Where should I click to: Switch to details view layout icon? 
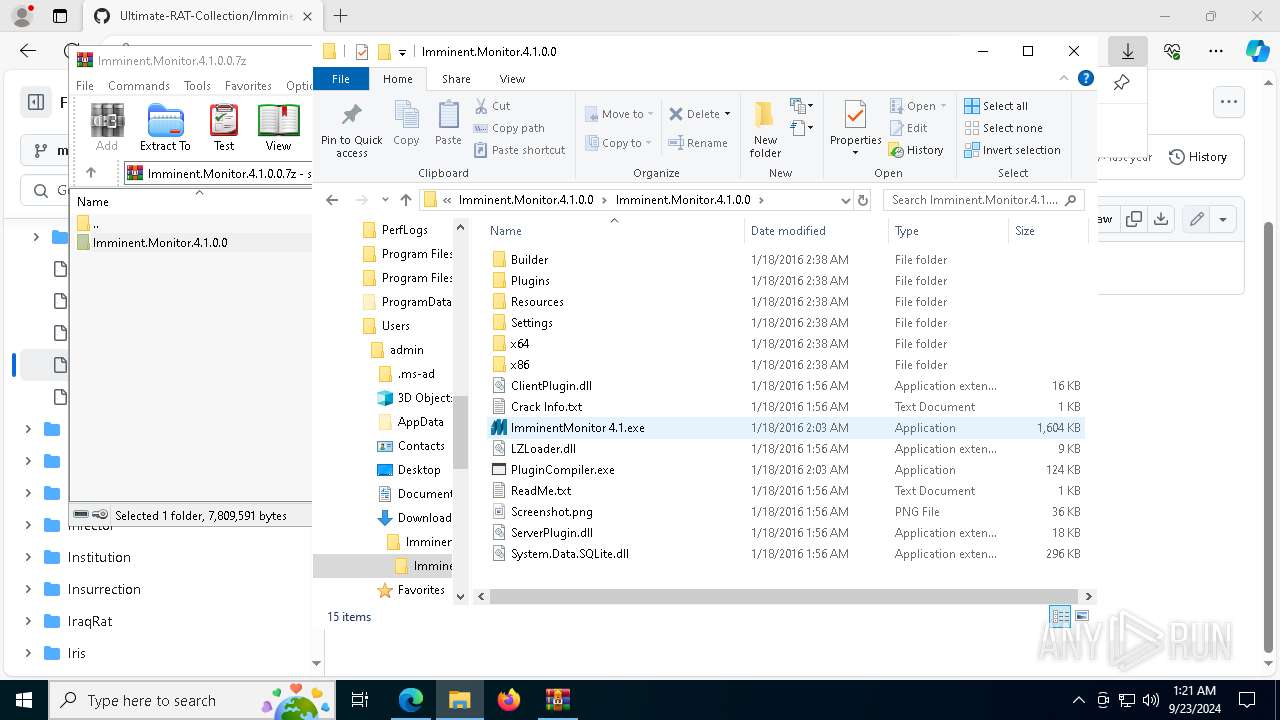(1060, 616)
